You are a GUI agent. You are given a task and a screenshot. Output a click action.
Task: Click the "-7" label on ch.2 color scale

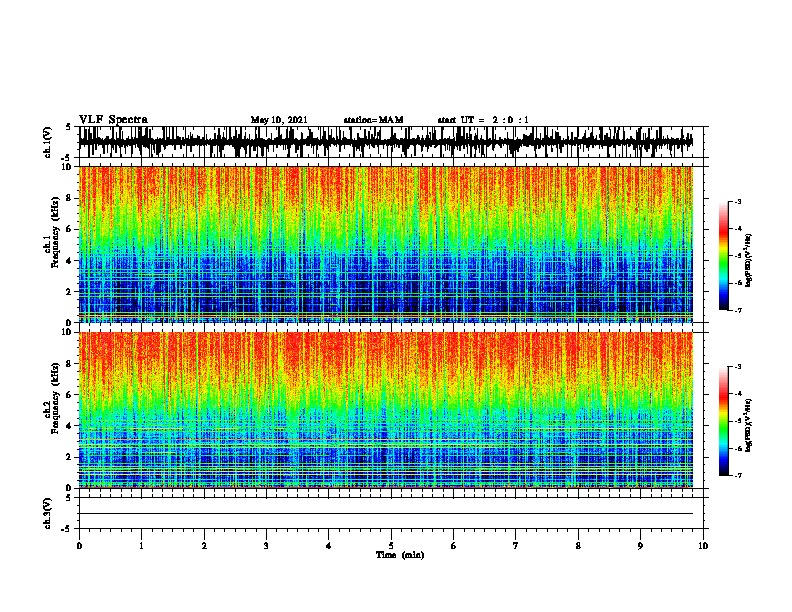click(737, 475)
